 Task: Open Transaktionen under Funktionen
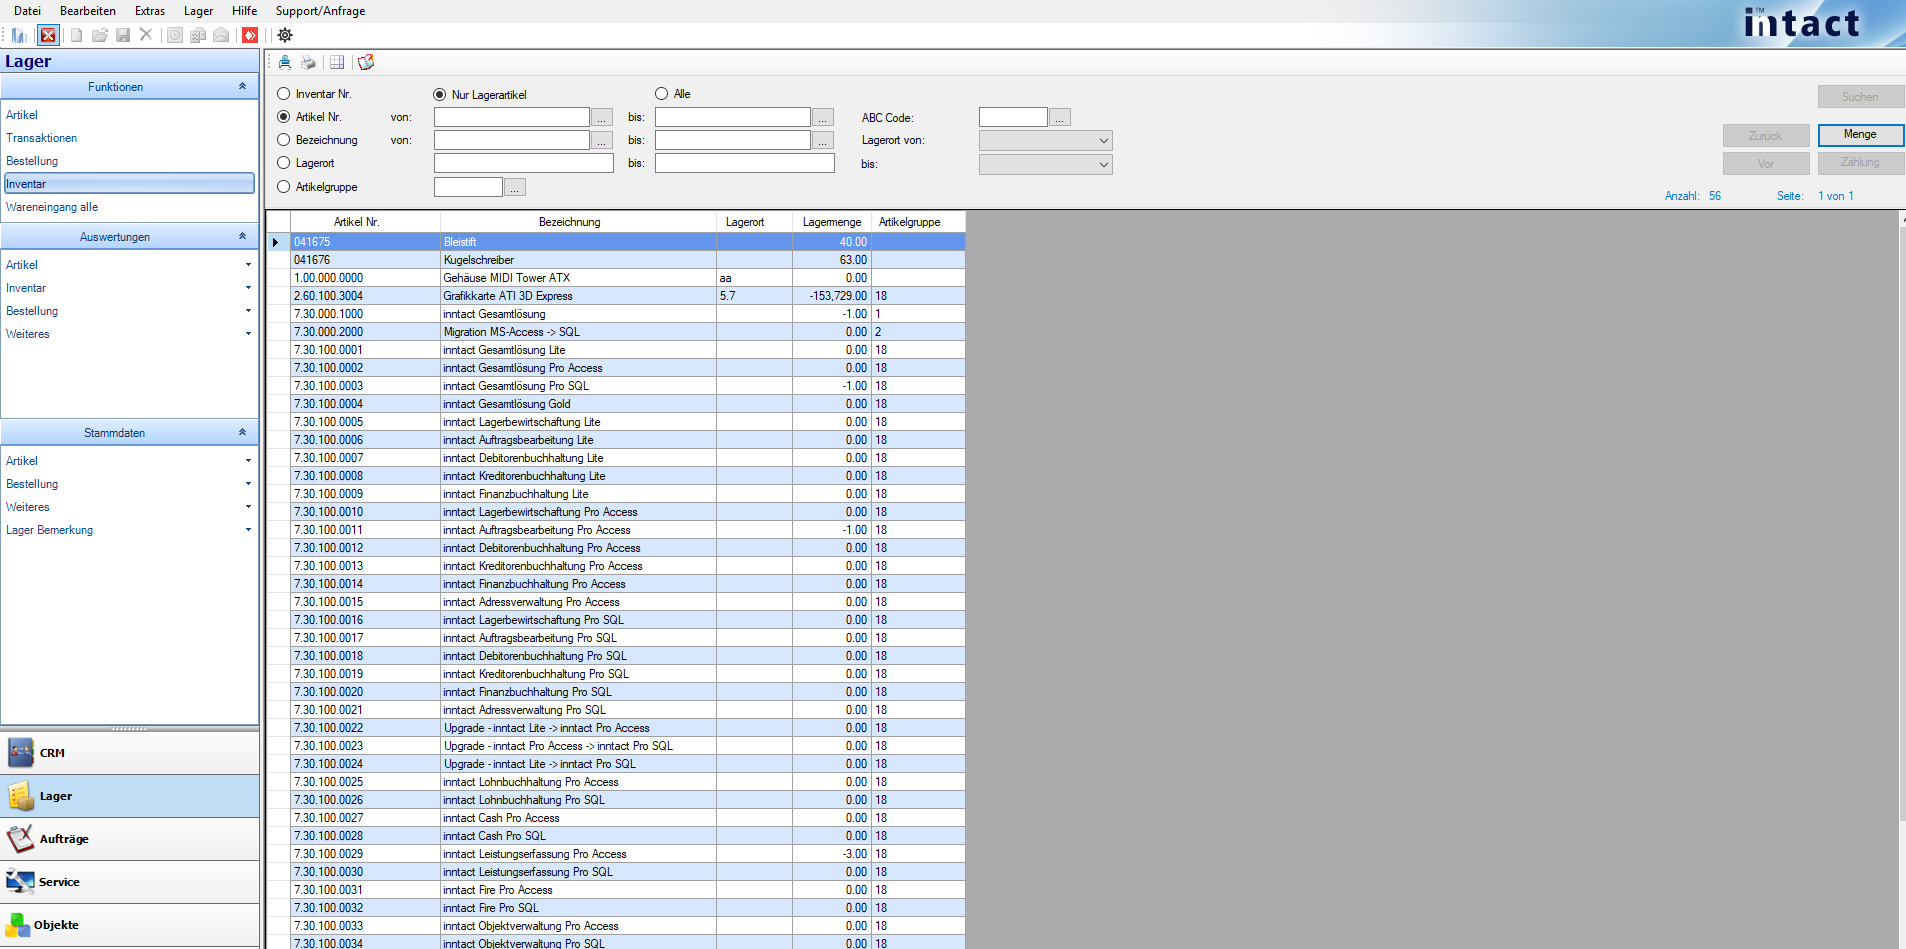42,138
